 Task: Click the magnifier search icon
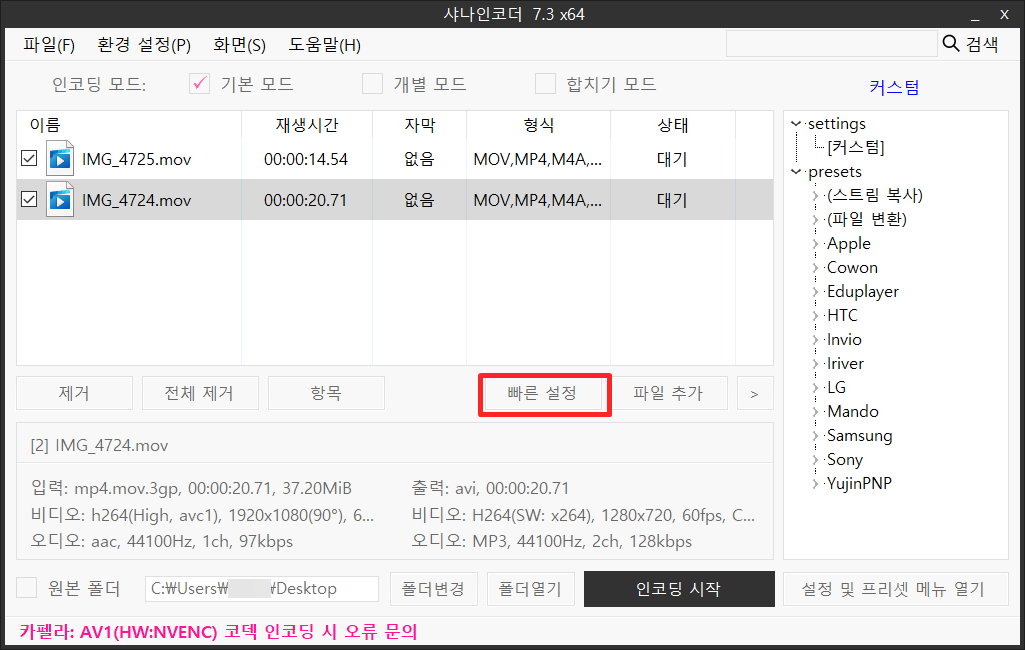pyautogui.click(x=950, y=44)
